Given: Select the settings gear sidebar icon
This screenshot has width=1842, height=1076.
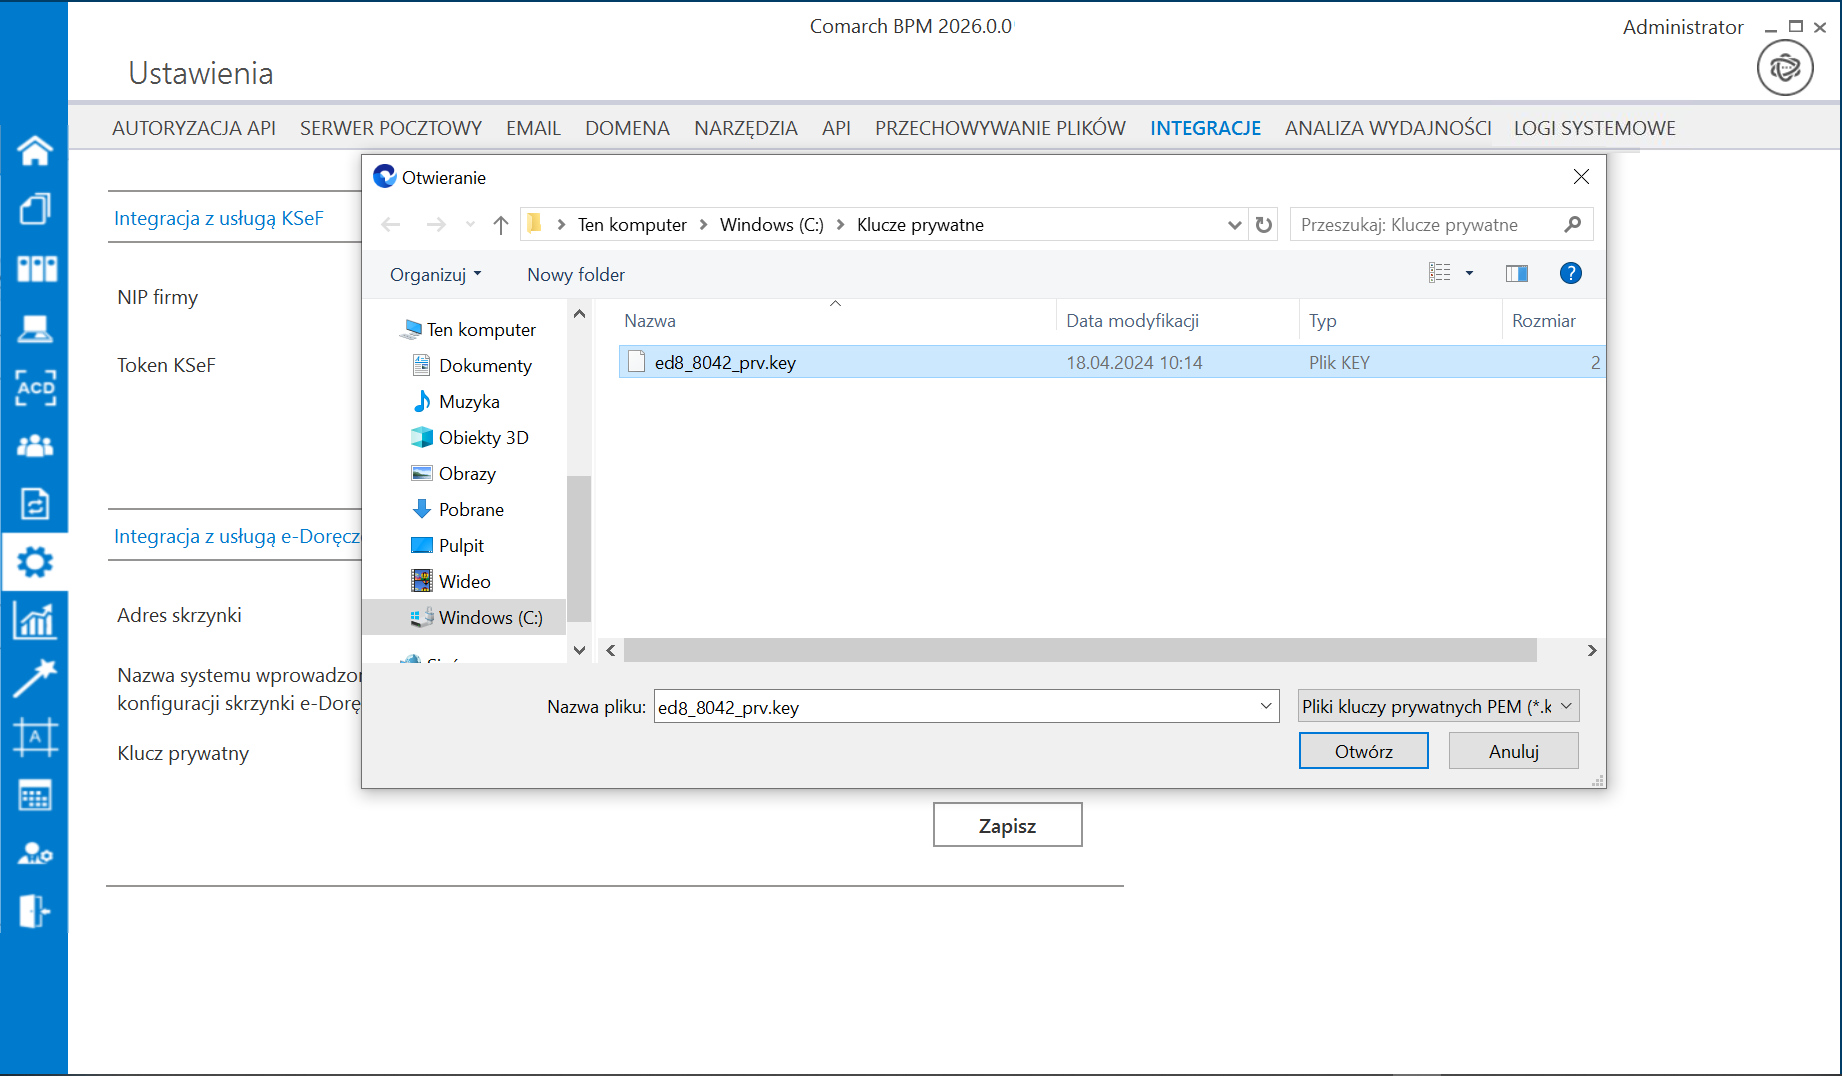Looking at the screenshot, I should (35, 562).
